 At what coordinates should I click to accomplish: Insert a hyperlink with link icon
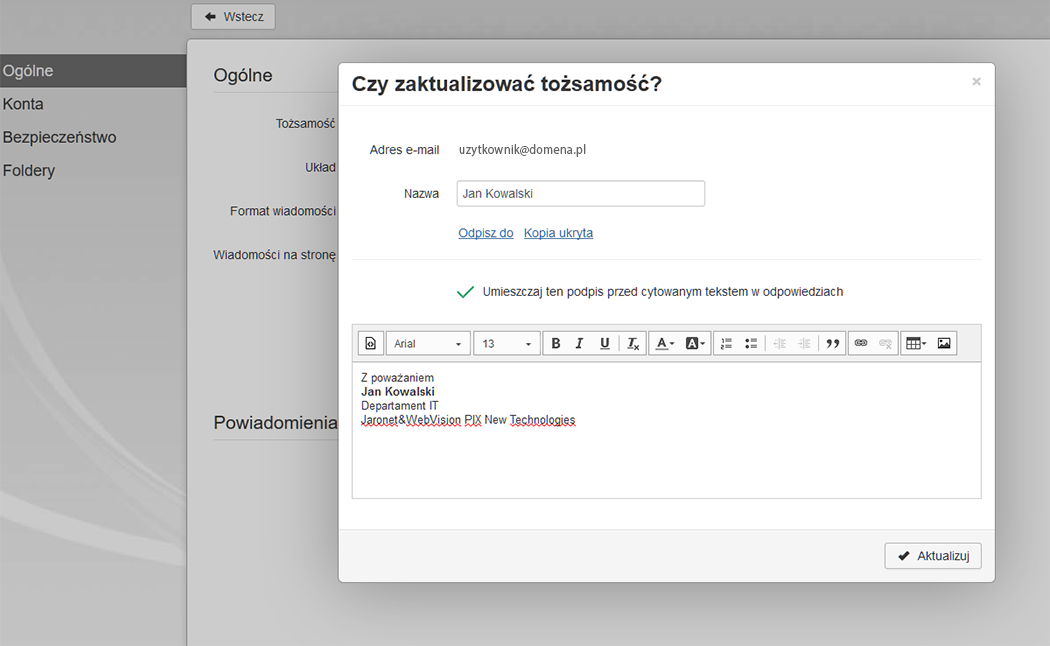pyautogui.click(x=860, y=344)
